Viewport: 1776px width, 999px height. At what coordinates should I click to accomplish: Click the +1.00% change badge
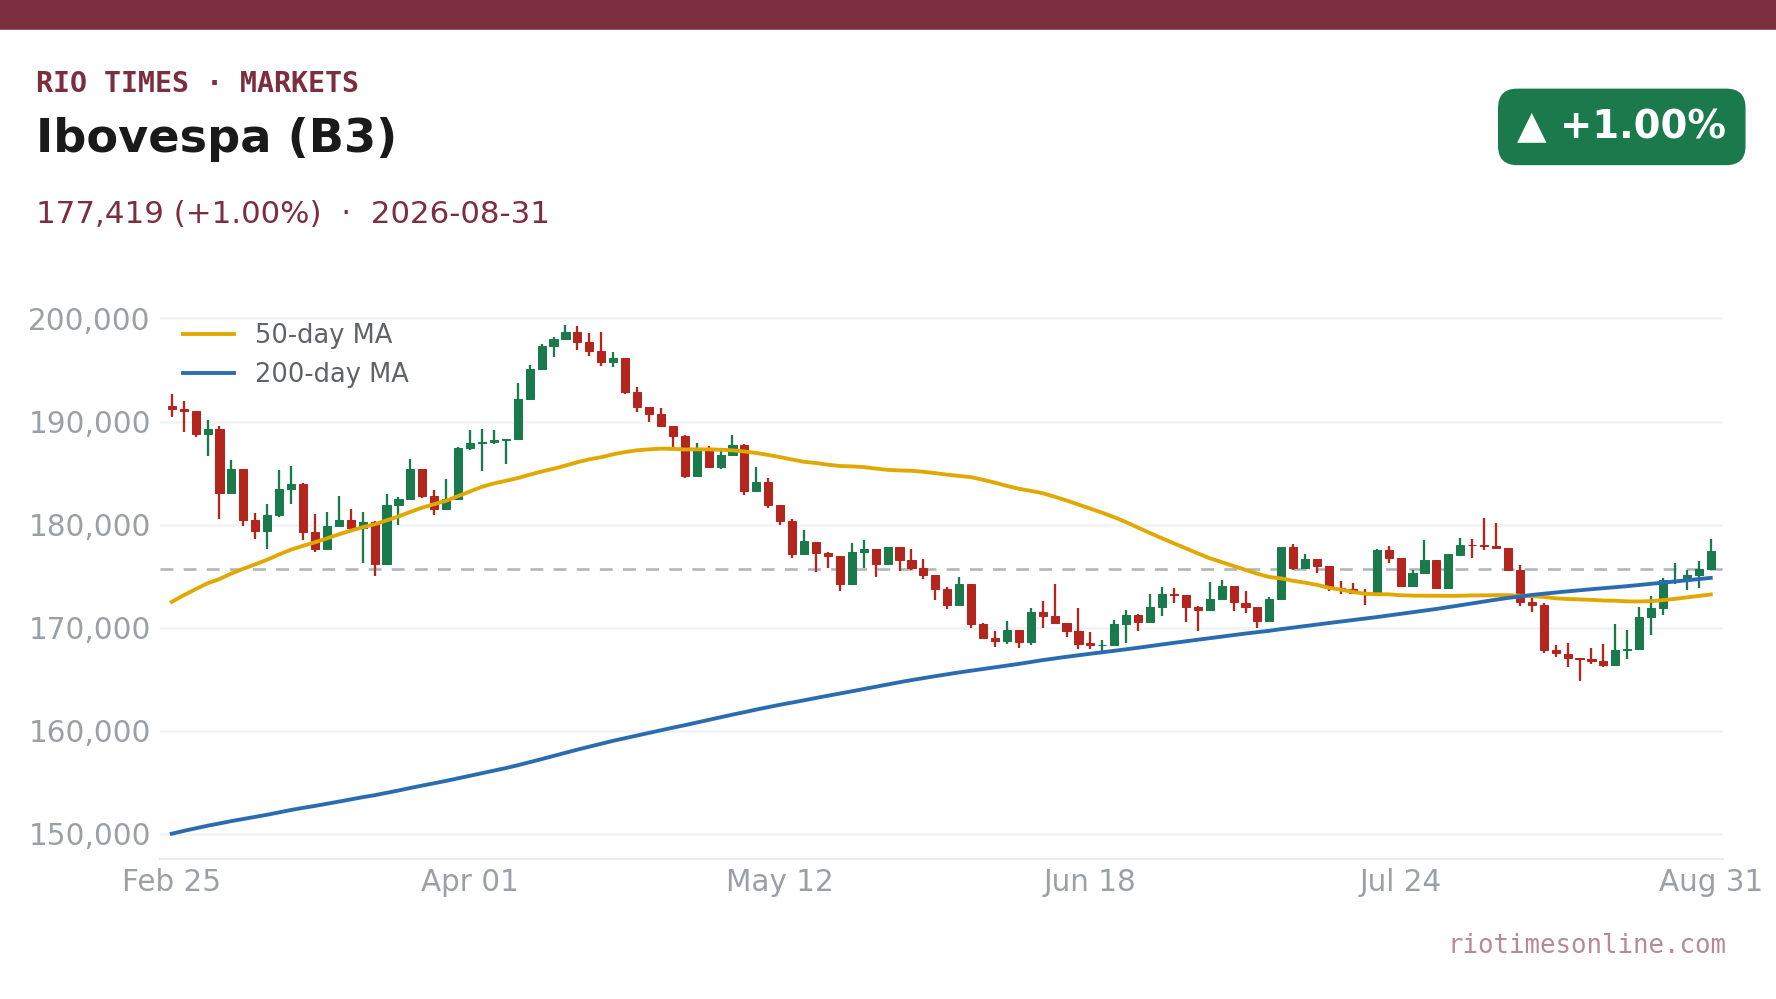tap(1621, 127)
